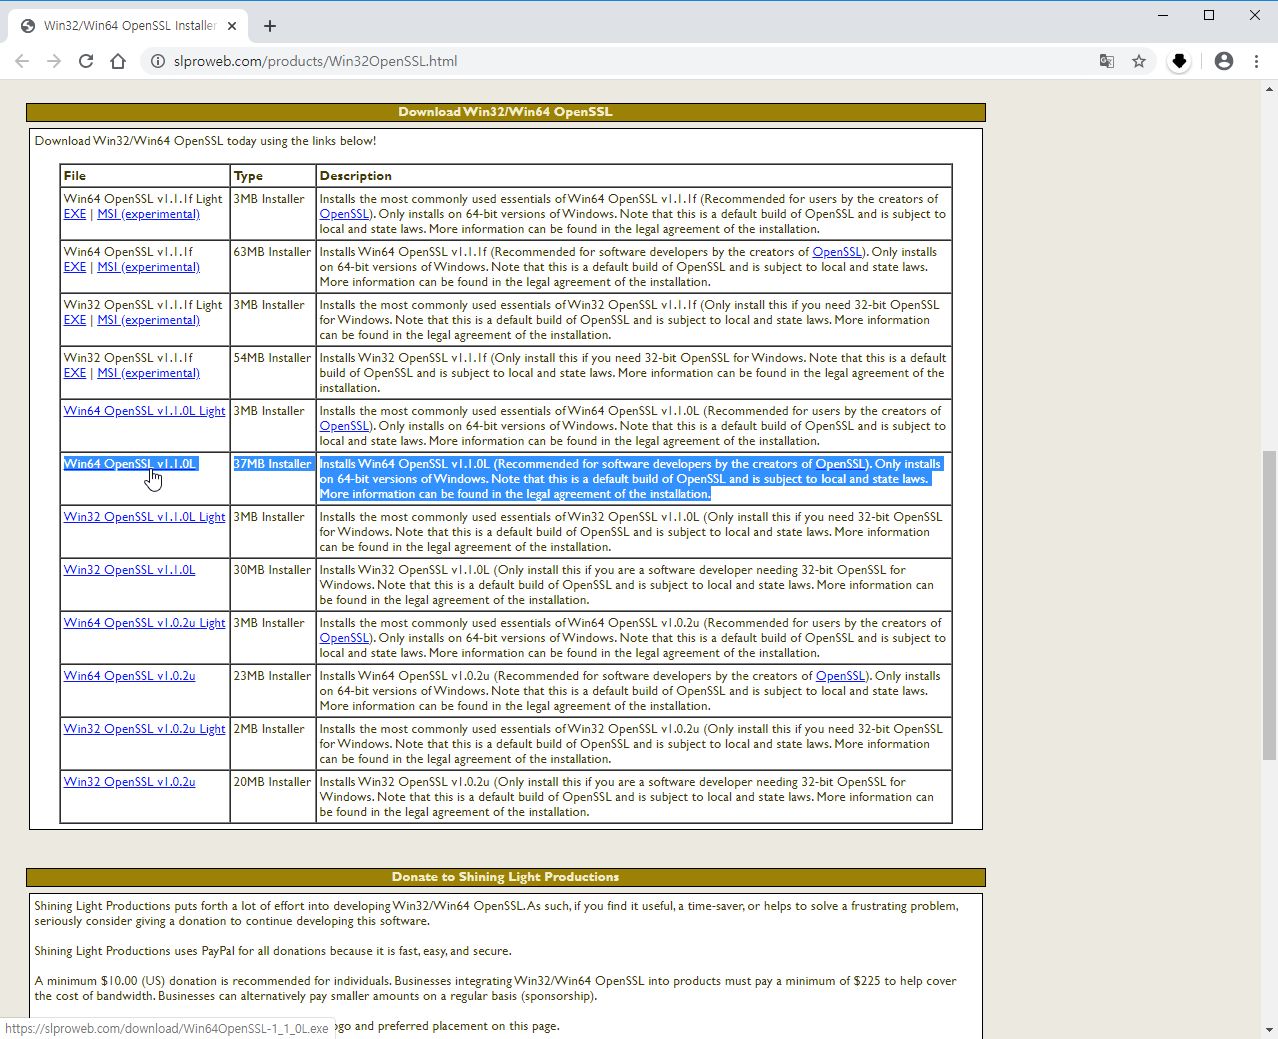Reload the current page
Screen dimensions: 1278x1039
(x=86, y=61)
